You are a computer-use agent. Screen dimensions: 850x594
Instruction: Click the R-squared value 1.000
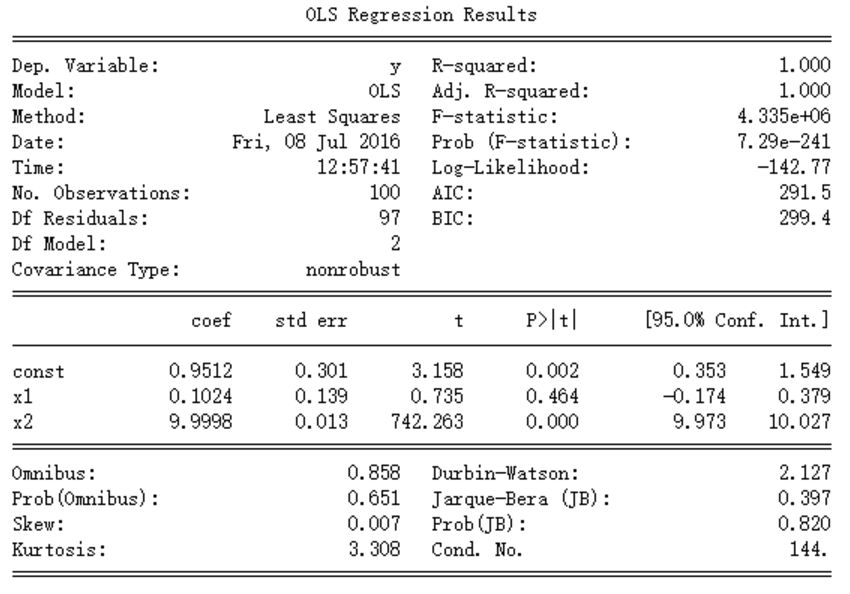[x=808, y=67]
